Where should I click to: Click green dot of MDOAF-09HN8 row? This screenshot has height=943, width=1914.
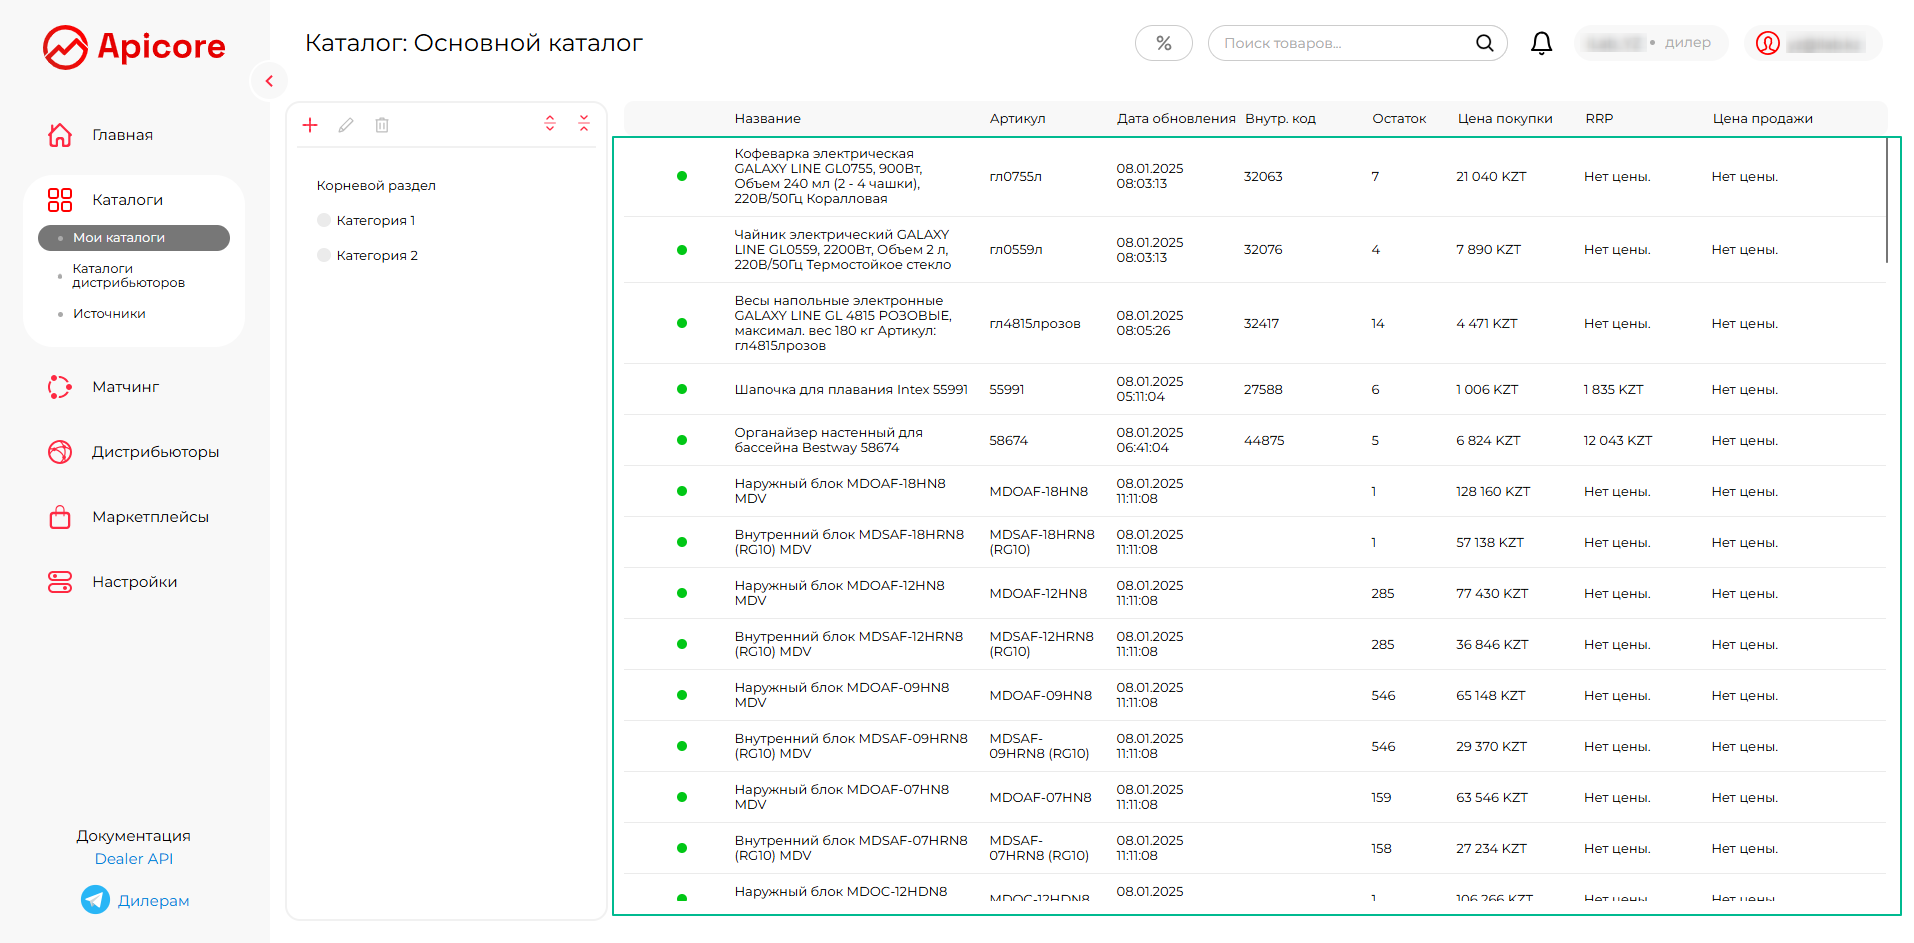pyautogui.click(x=682, y=695)
